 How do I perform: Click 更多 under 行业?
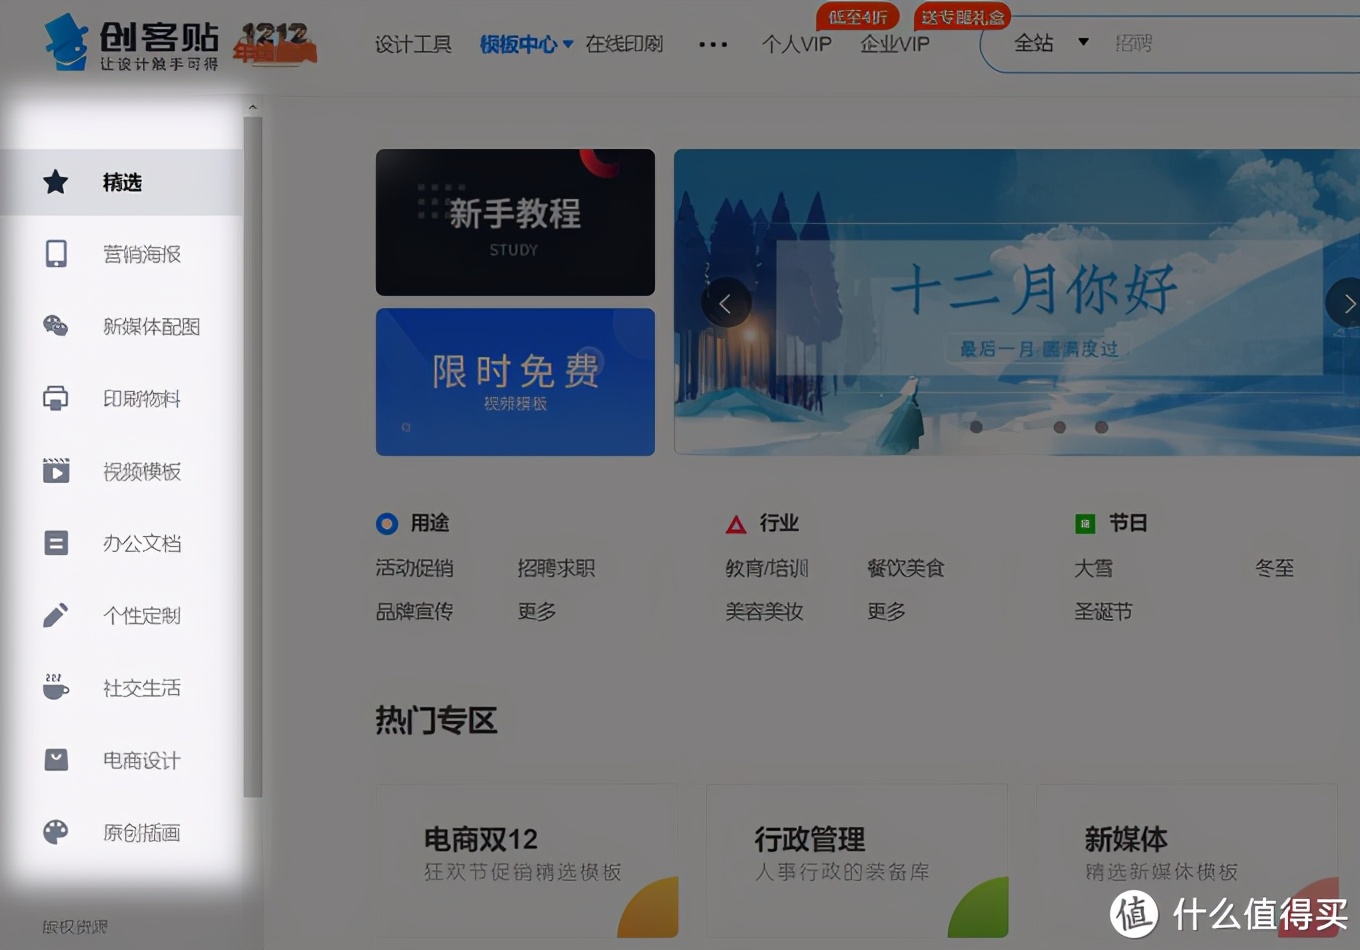click(x=886, y=611)
